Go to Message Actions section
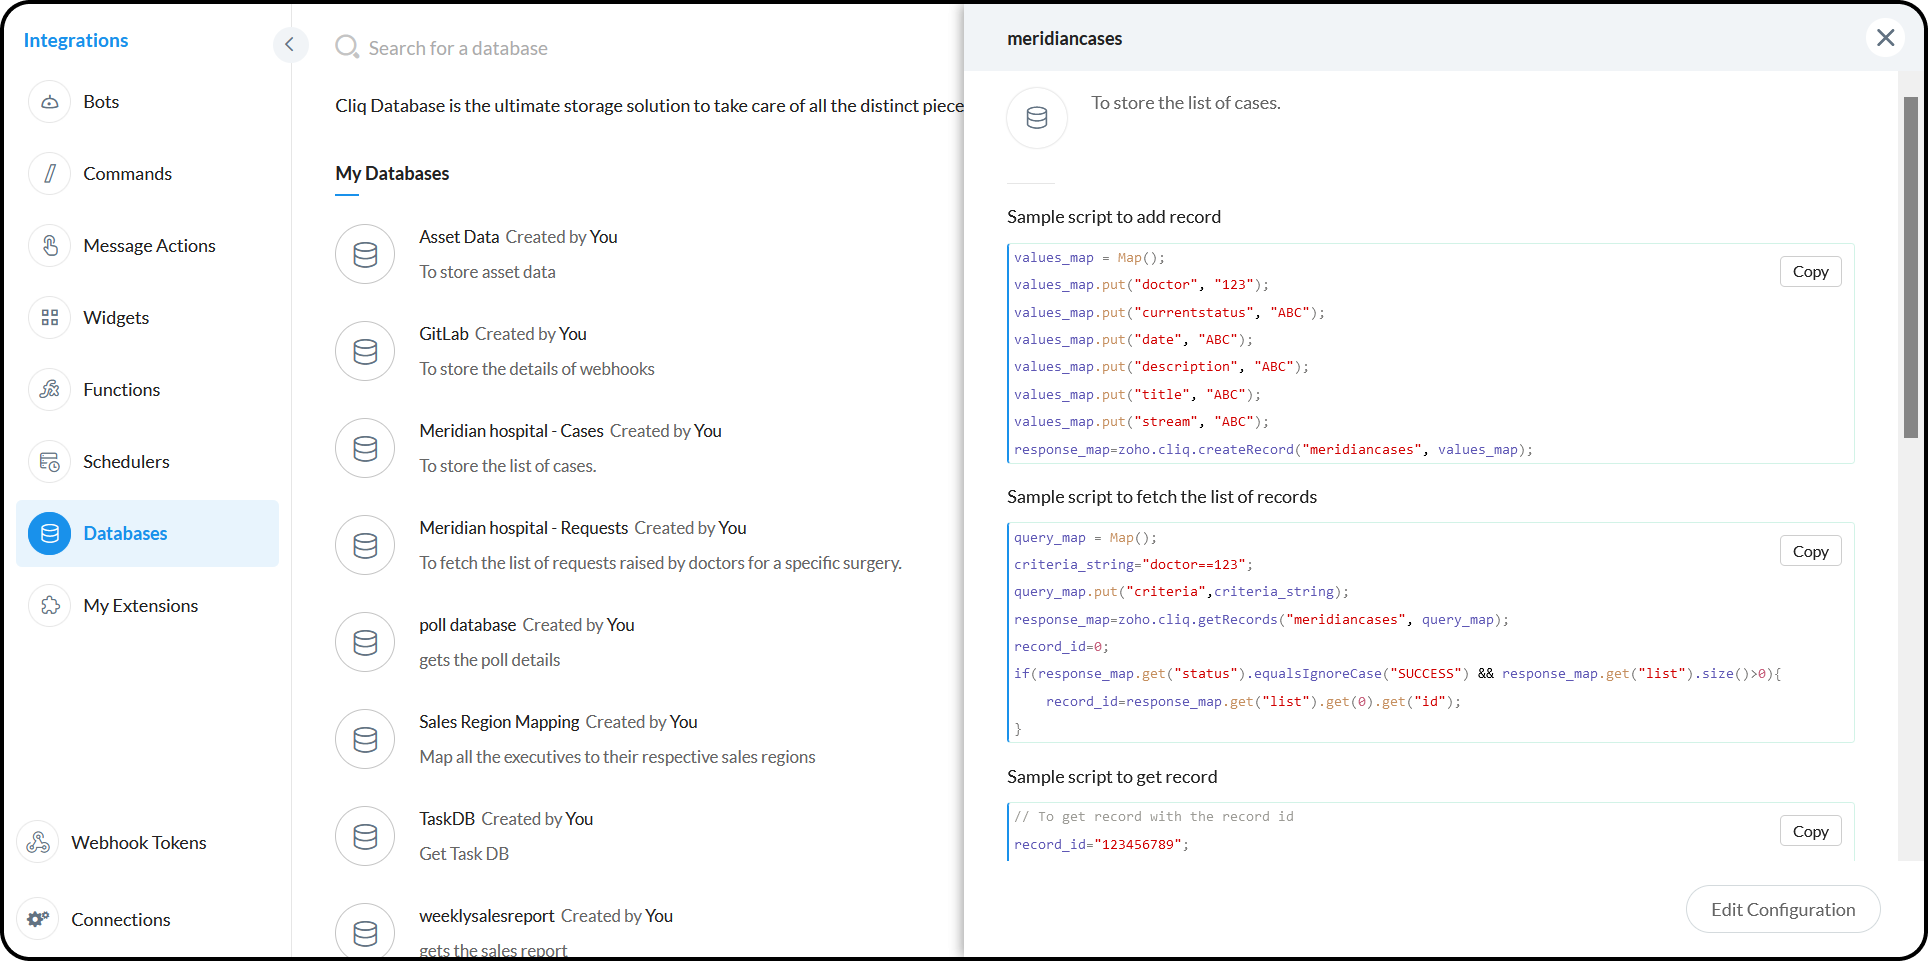Viewport: 1928px width, 961px height. (x=148, y=246)
